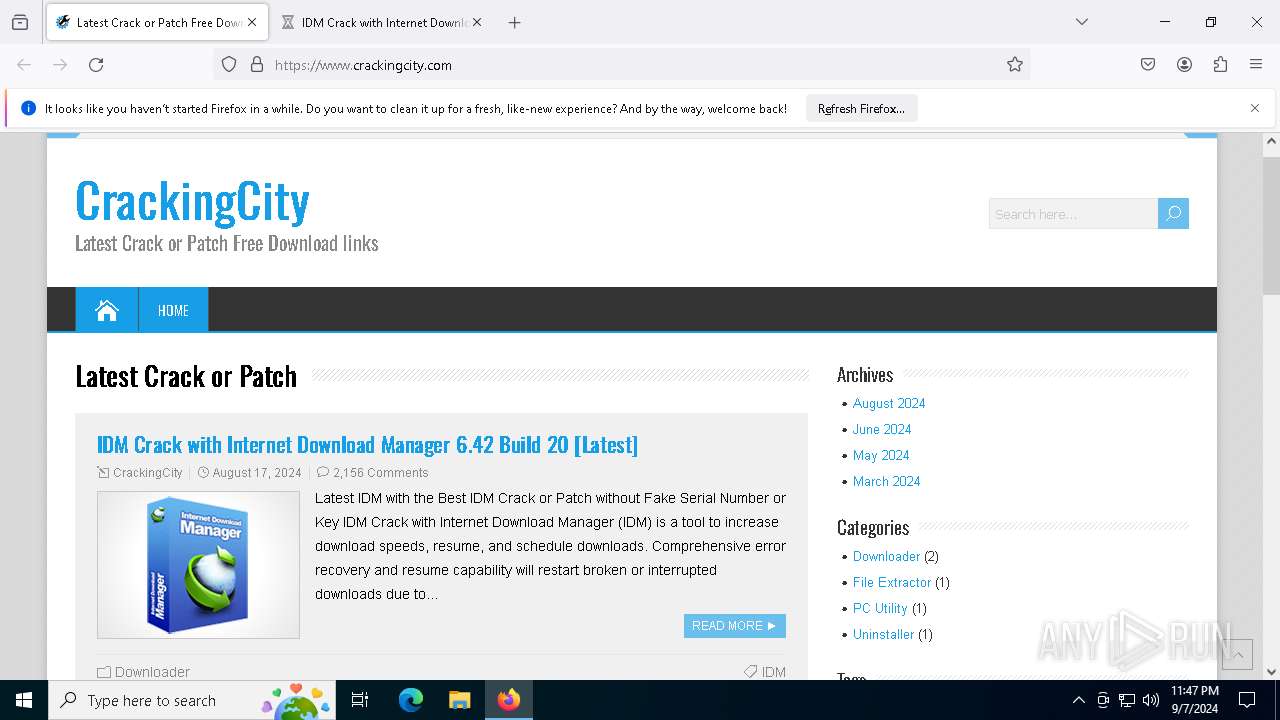This screenshot has height=720, width=1280.
Task: Open extensions puzzle icon
Action: point(1220,65)
